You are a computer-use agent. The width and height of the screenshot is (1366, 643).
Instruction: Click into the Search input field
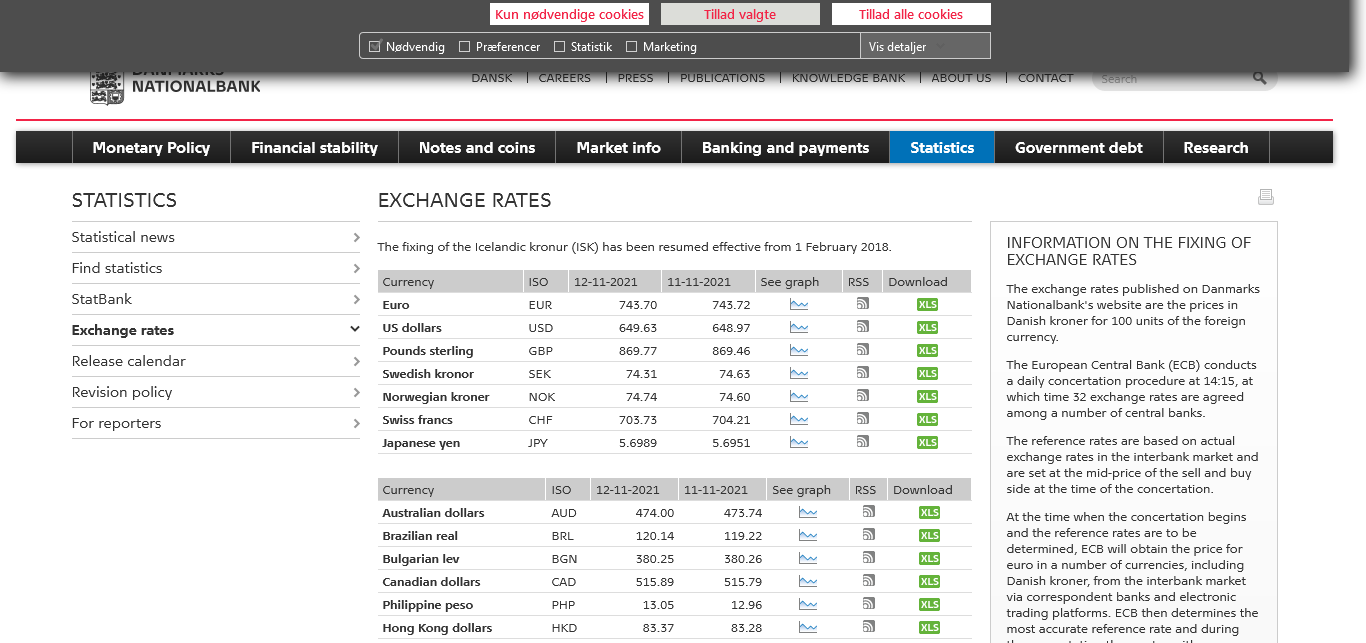(1170, 79)
